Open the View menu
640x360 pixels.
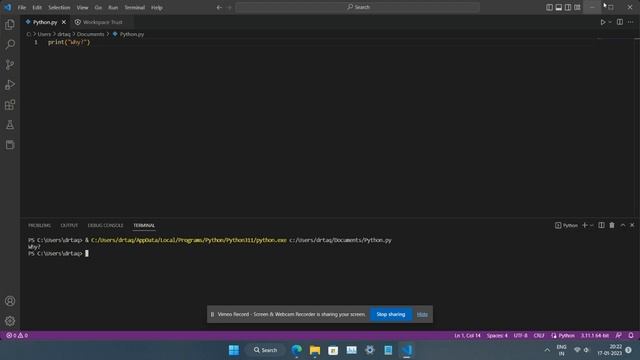82,7
